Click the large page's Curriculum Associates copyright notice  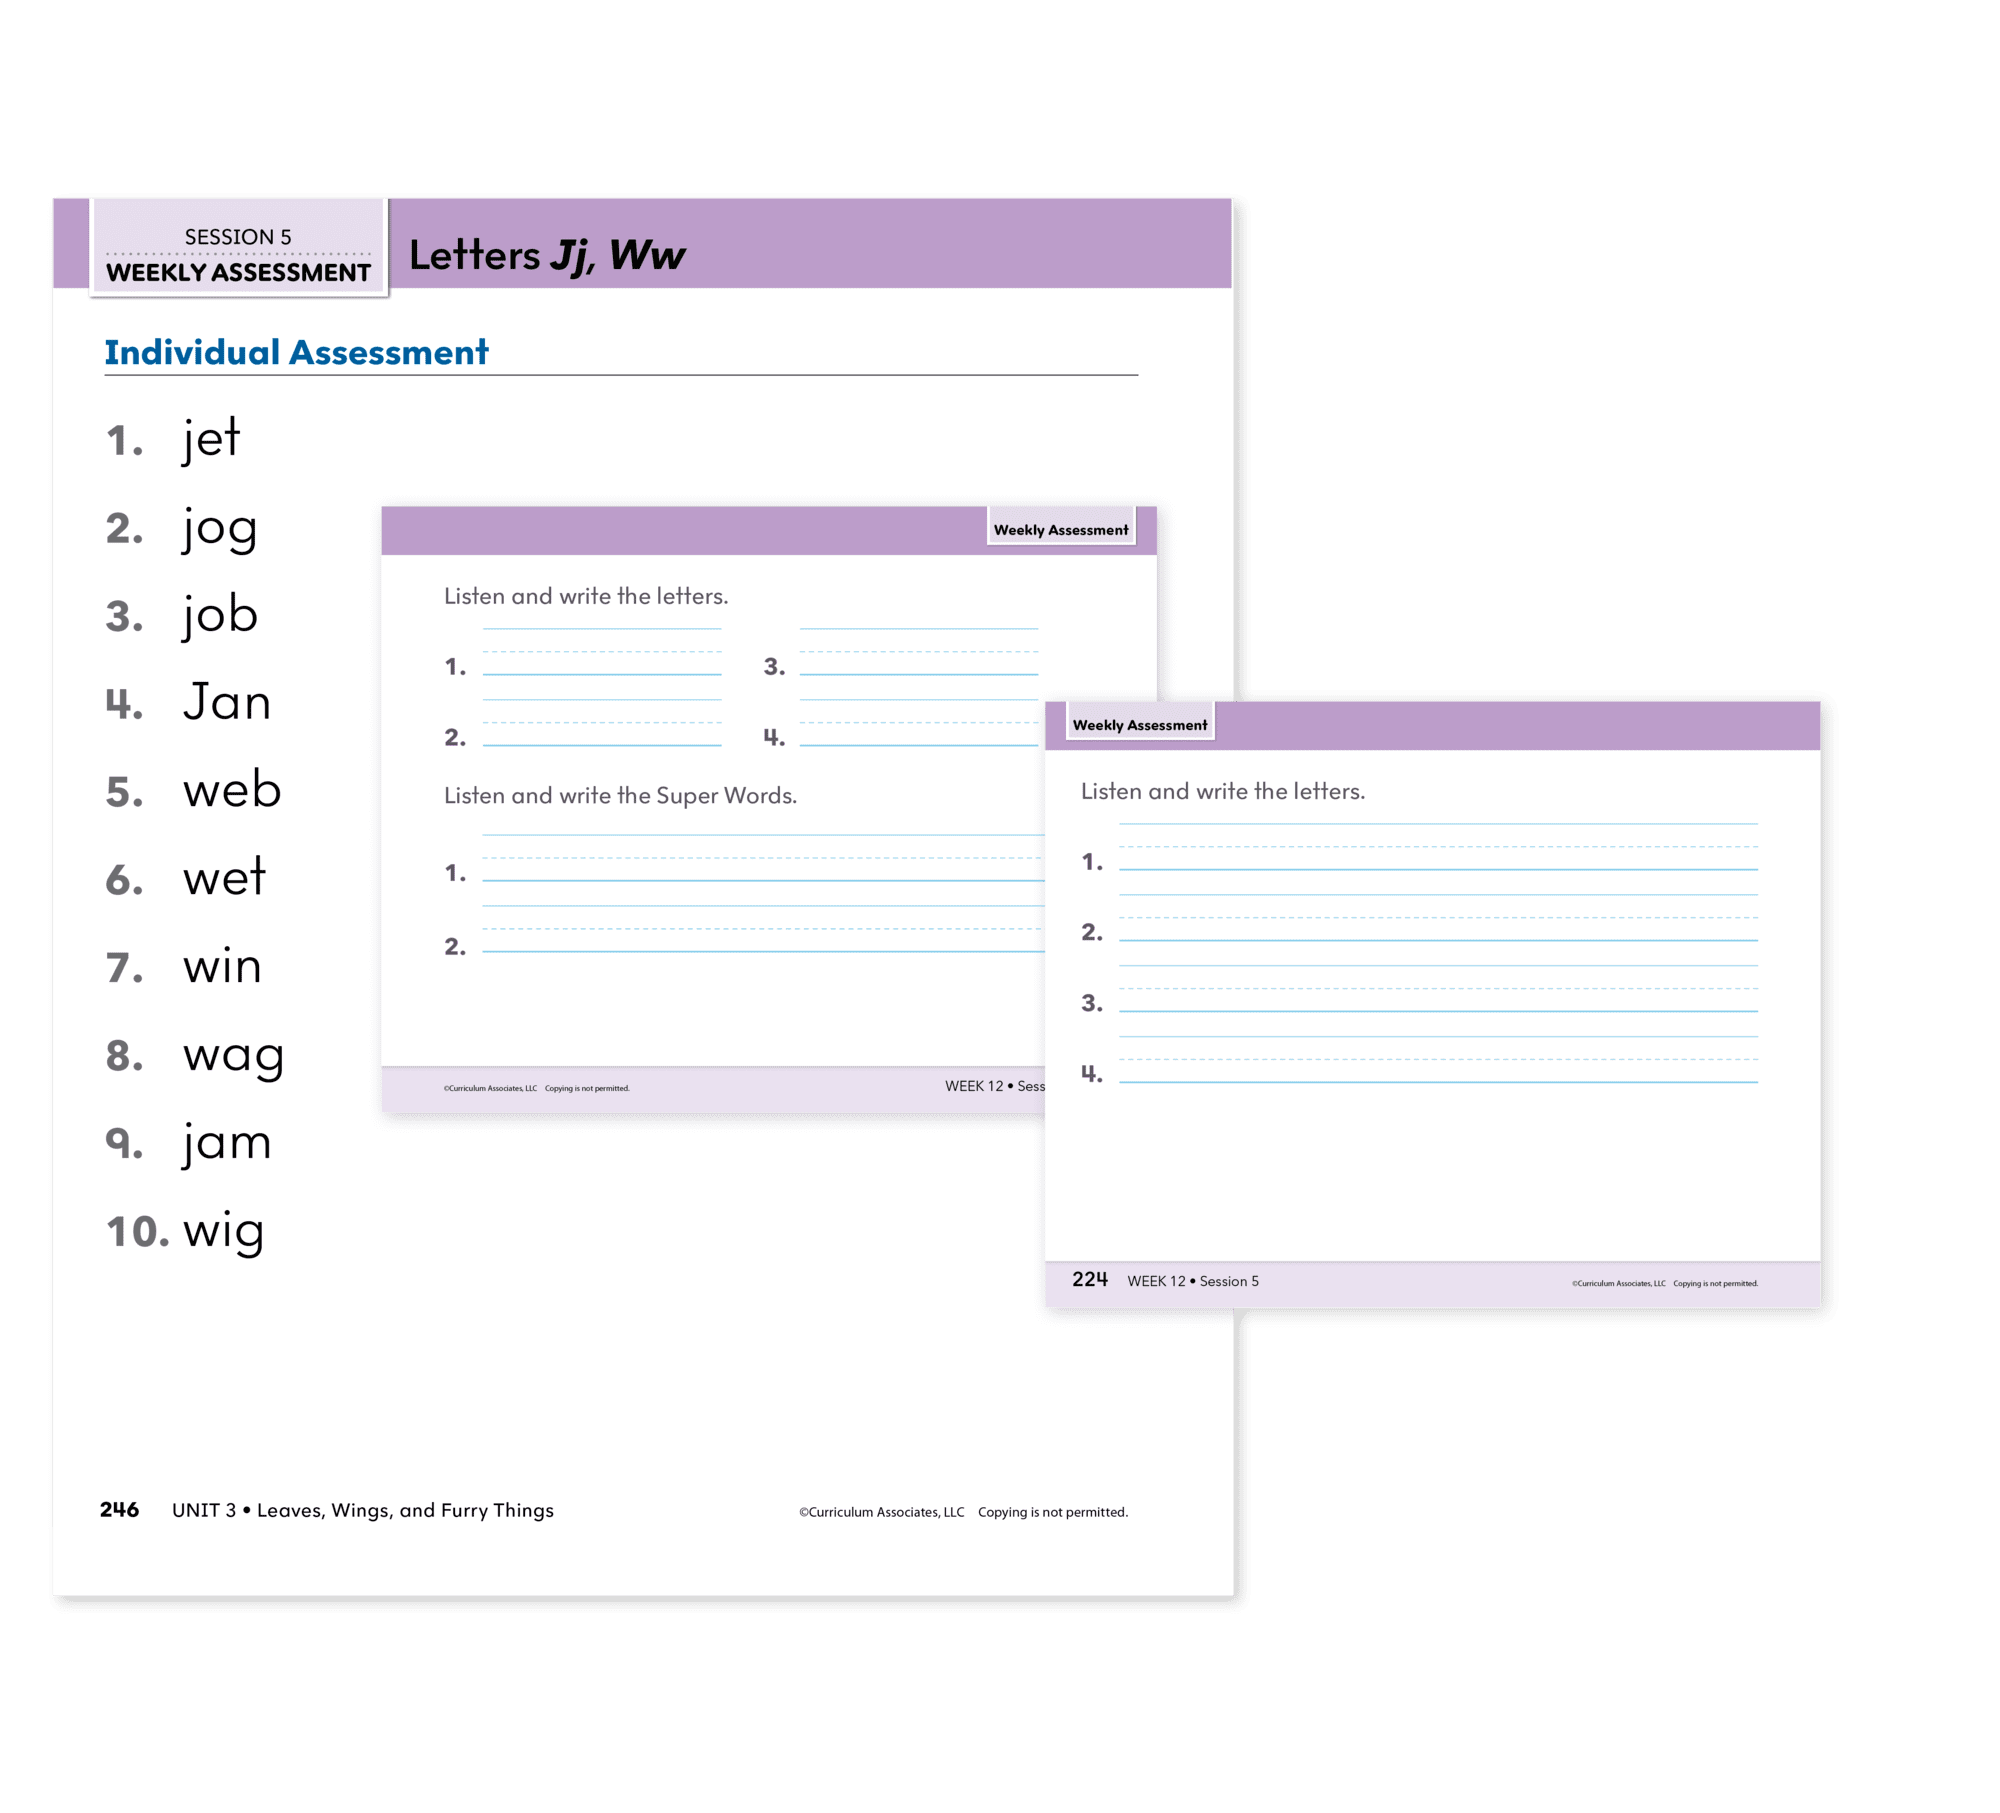pos(963,1512)
